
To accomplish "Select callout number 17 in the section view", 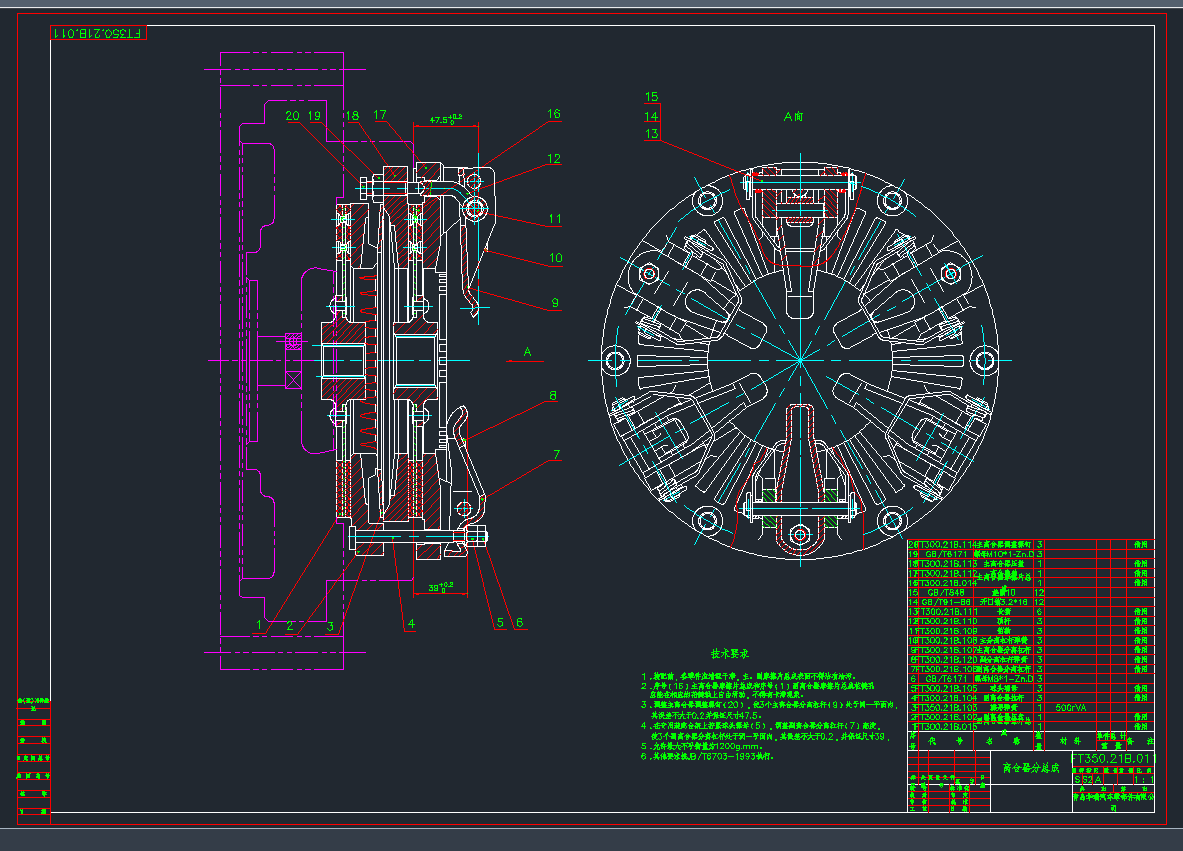I will coord(379,115).
